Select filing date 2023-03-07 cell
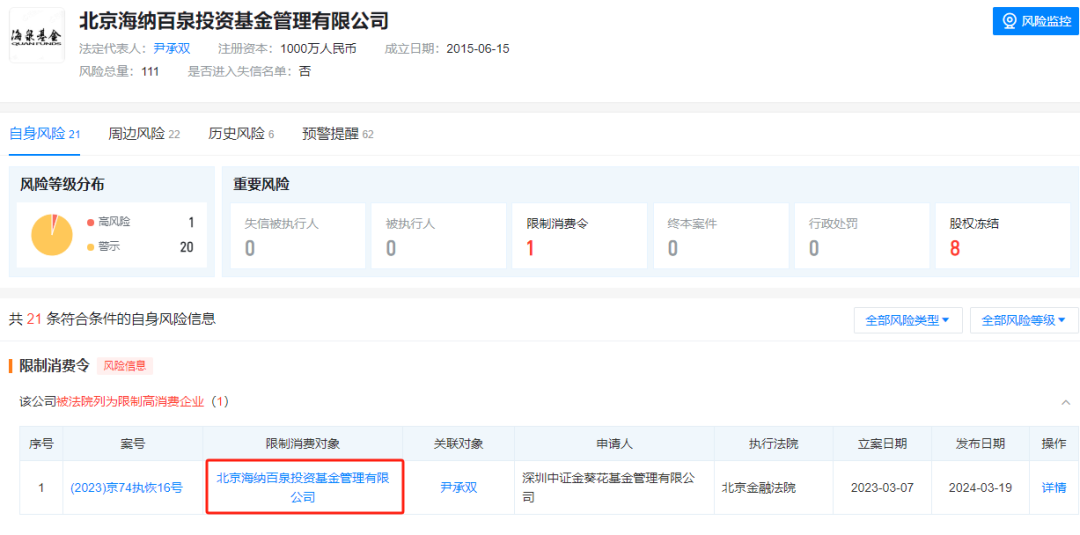The width and height of the screenshot is (1080, 535). pos(882,488)
